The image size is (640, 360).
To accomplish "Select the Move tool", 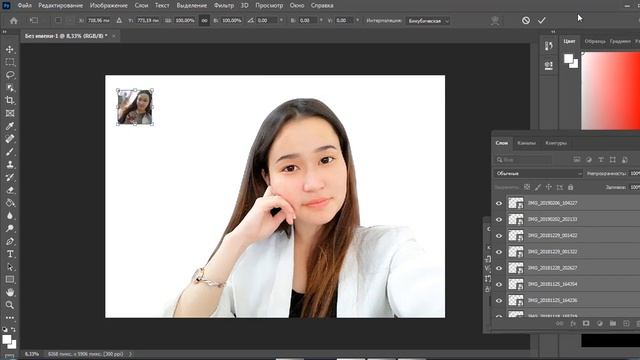I will pos(10,49).
